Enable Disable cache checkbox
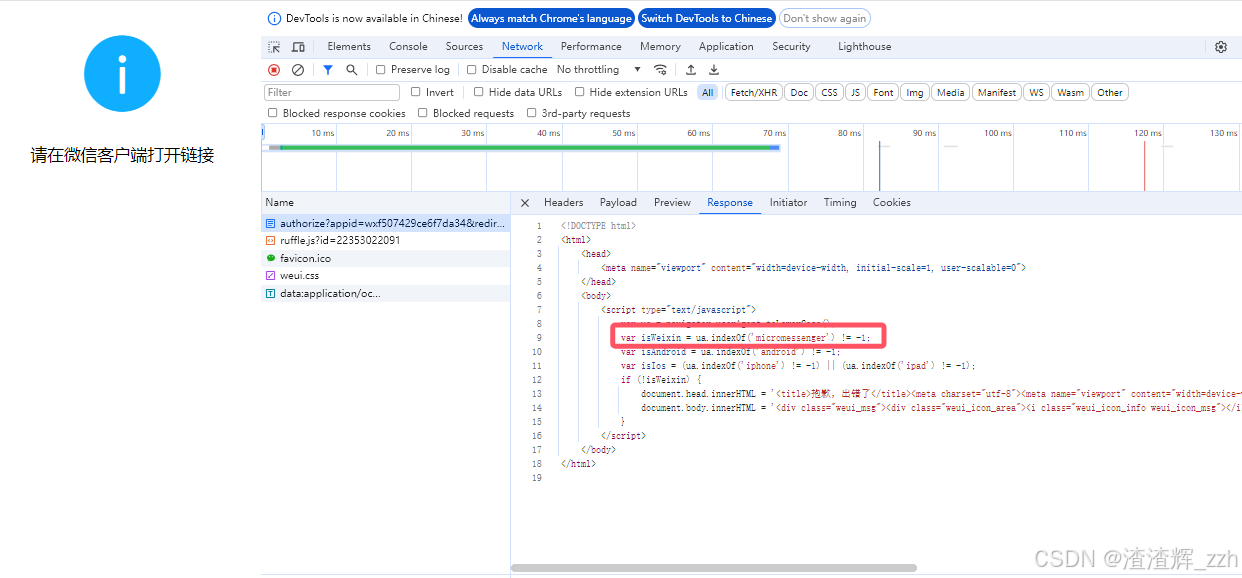 pyautogui.click(x=472, y=70)
